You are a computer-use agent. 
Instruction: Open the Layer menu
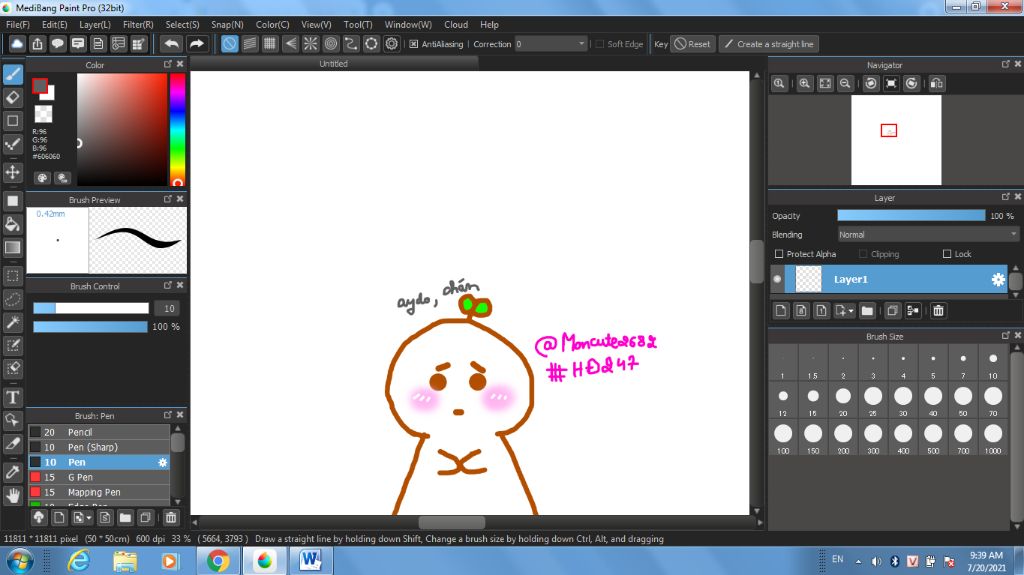(x=95, y=24)
